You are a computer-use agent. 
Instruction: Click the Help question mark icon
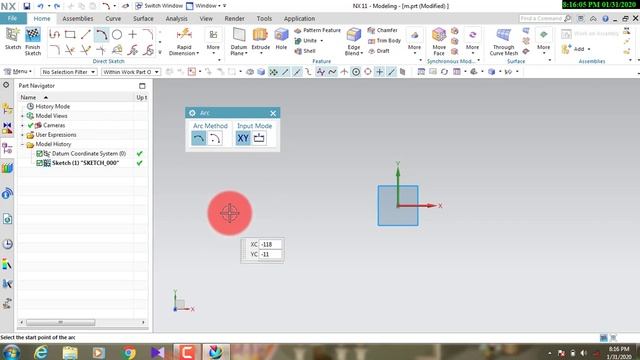point(605,19)
